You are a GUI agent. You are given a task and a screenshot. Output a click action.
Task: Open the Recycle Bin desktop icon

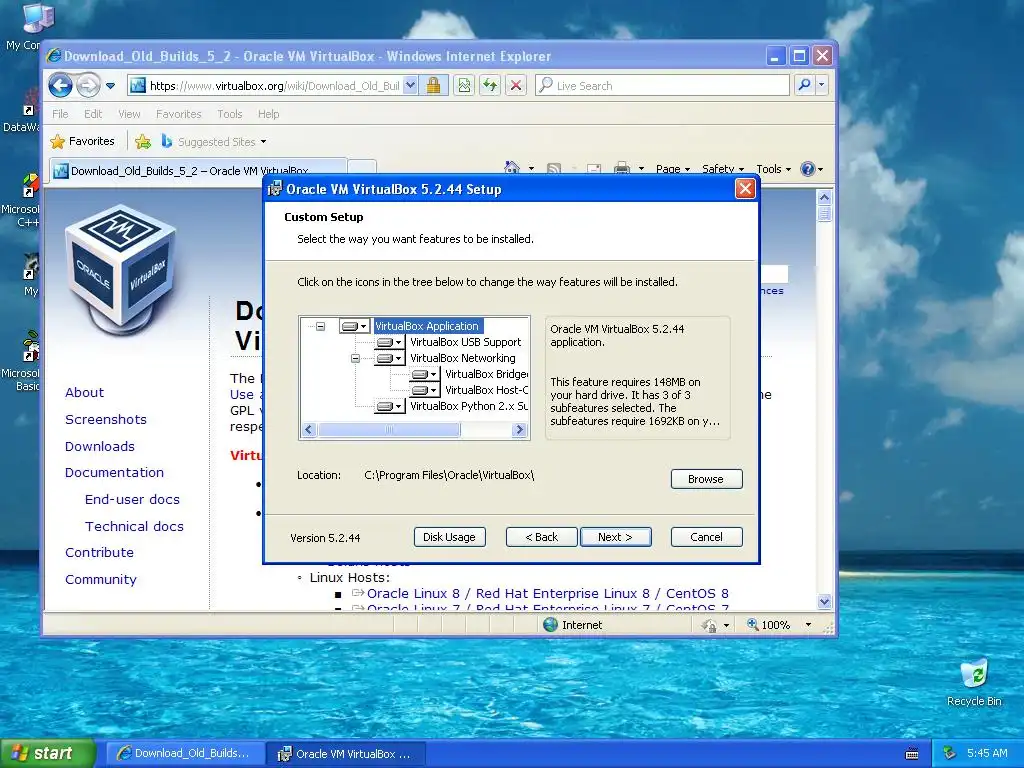pyautogui.click(x=974, y=682)
